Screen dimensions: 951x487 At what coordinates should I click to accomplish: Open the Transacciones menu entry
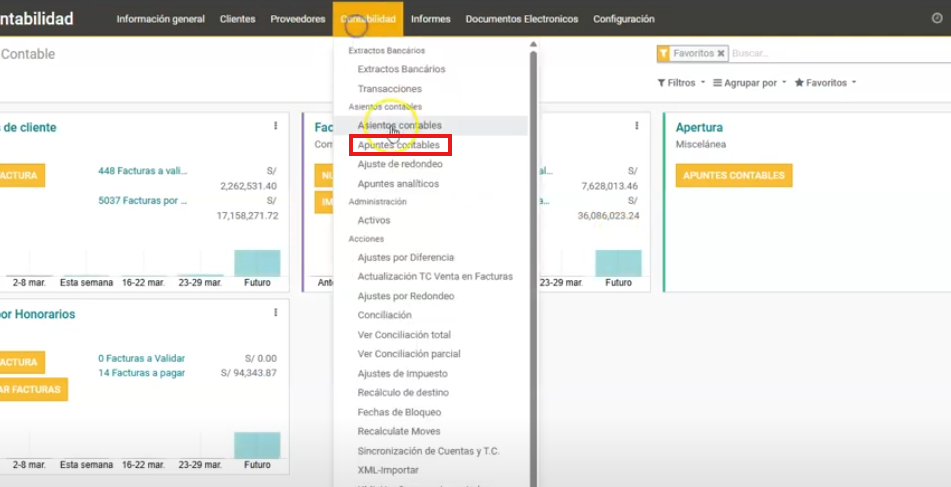click(389, 89)
